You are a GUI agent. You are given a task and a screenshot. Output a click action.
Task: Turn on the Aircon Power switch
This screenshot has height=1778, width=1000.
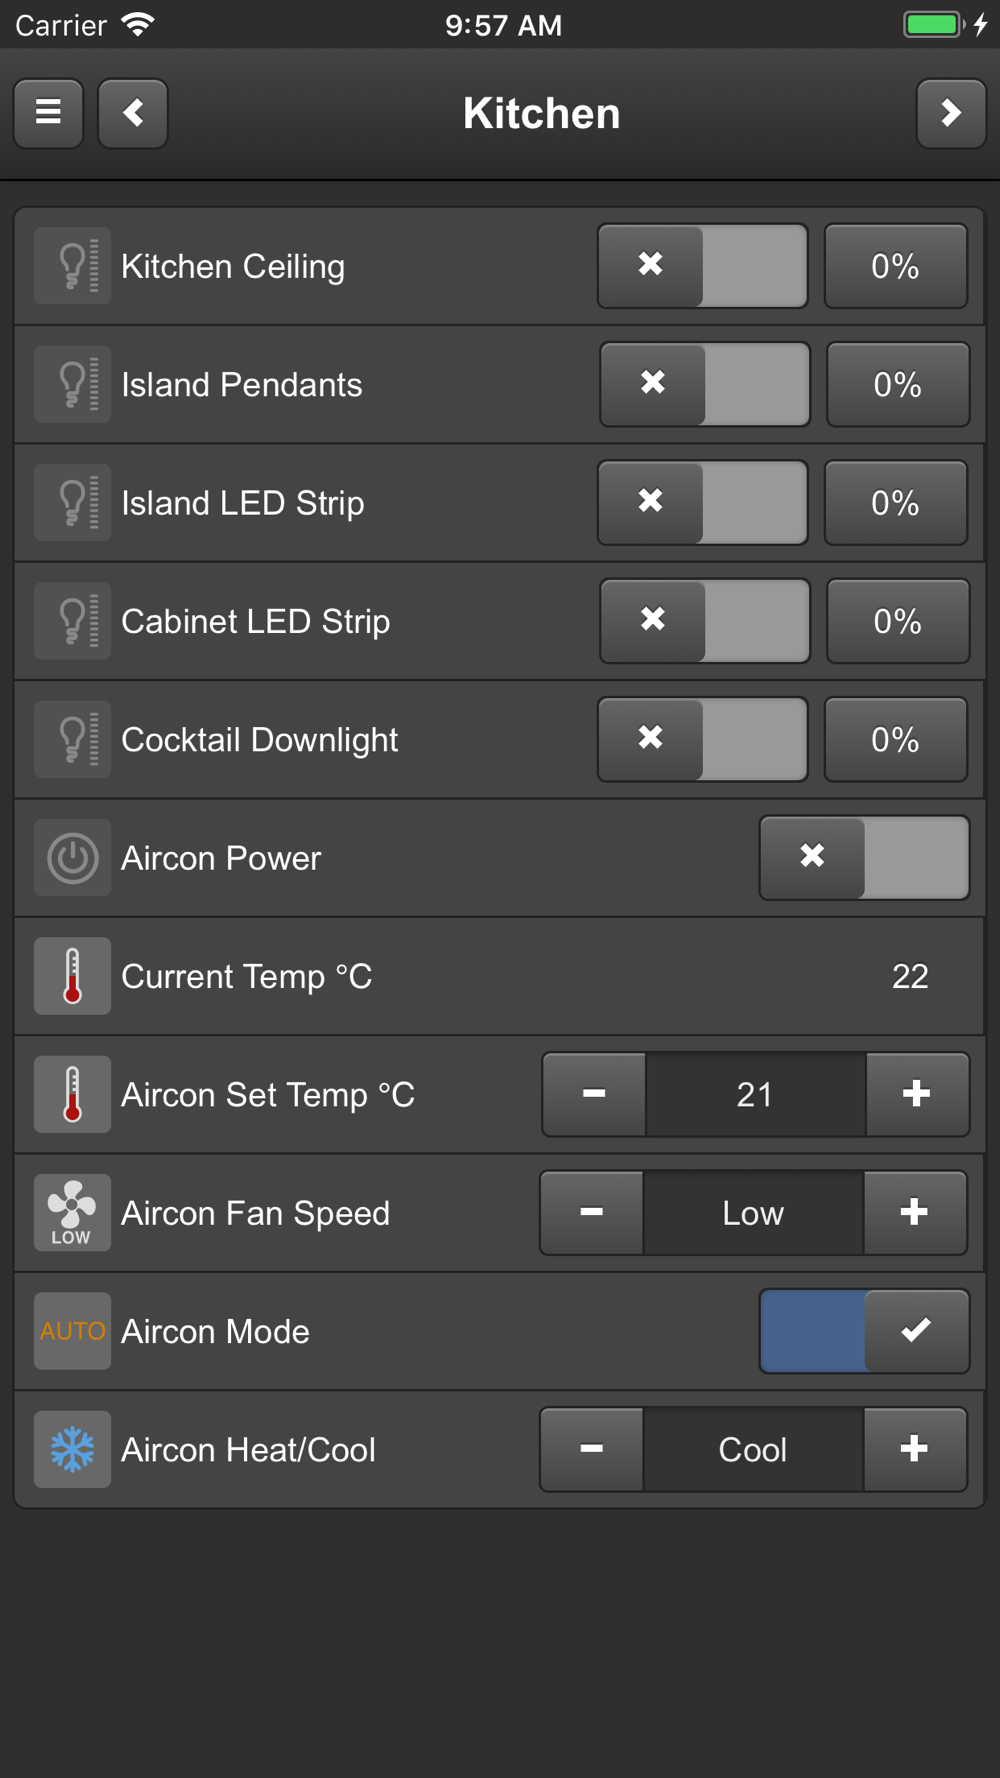point(864,858)
